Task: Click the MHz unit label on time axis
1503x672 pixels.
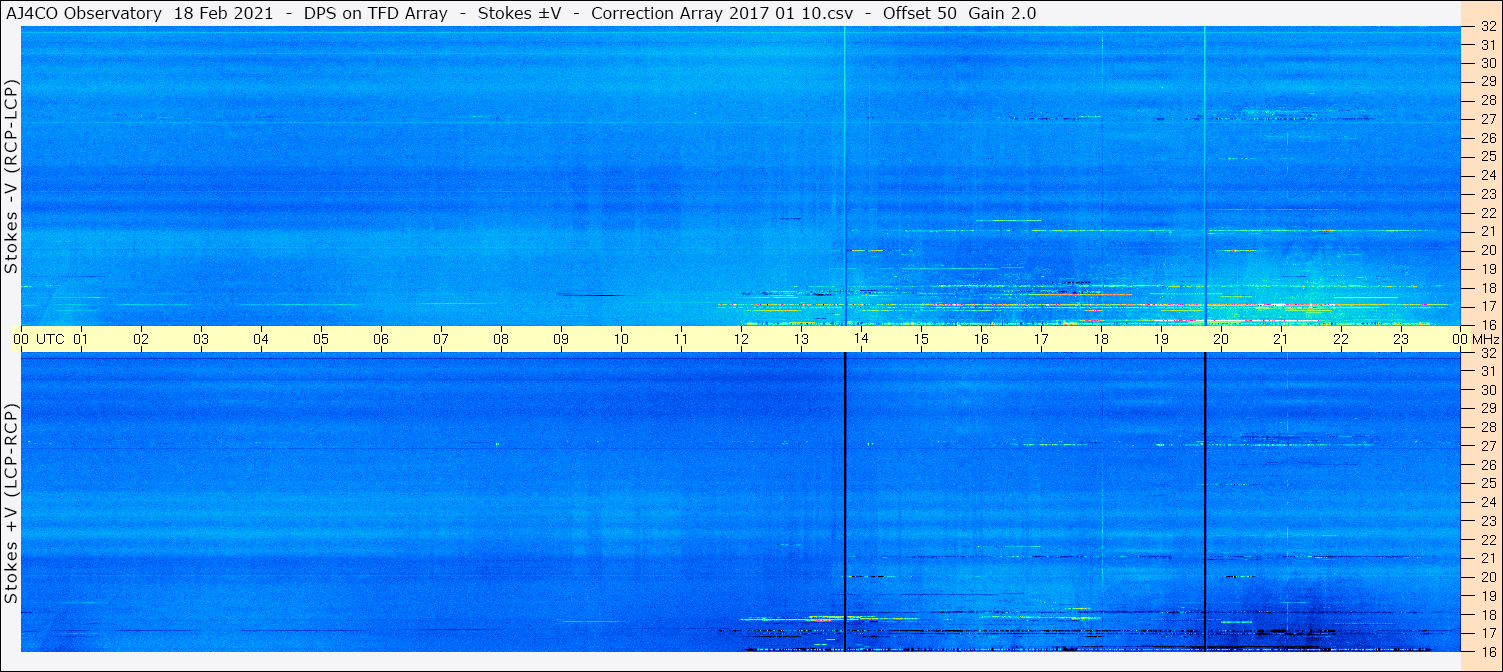Action: tap(1485, 339)
